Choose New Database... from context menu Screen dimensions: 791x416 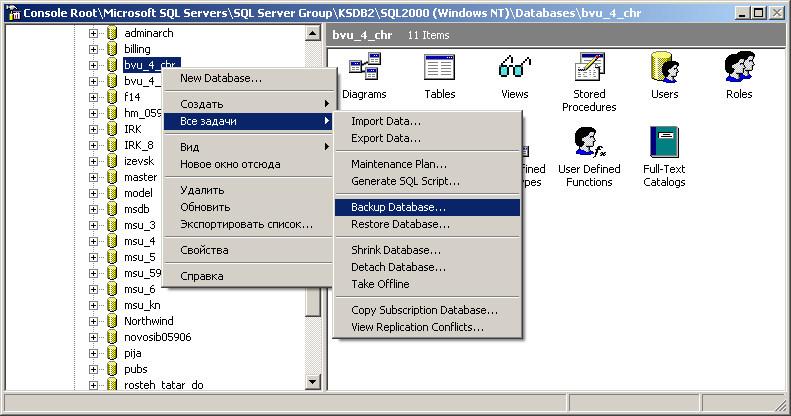(x=248, y=78)
